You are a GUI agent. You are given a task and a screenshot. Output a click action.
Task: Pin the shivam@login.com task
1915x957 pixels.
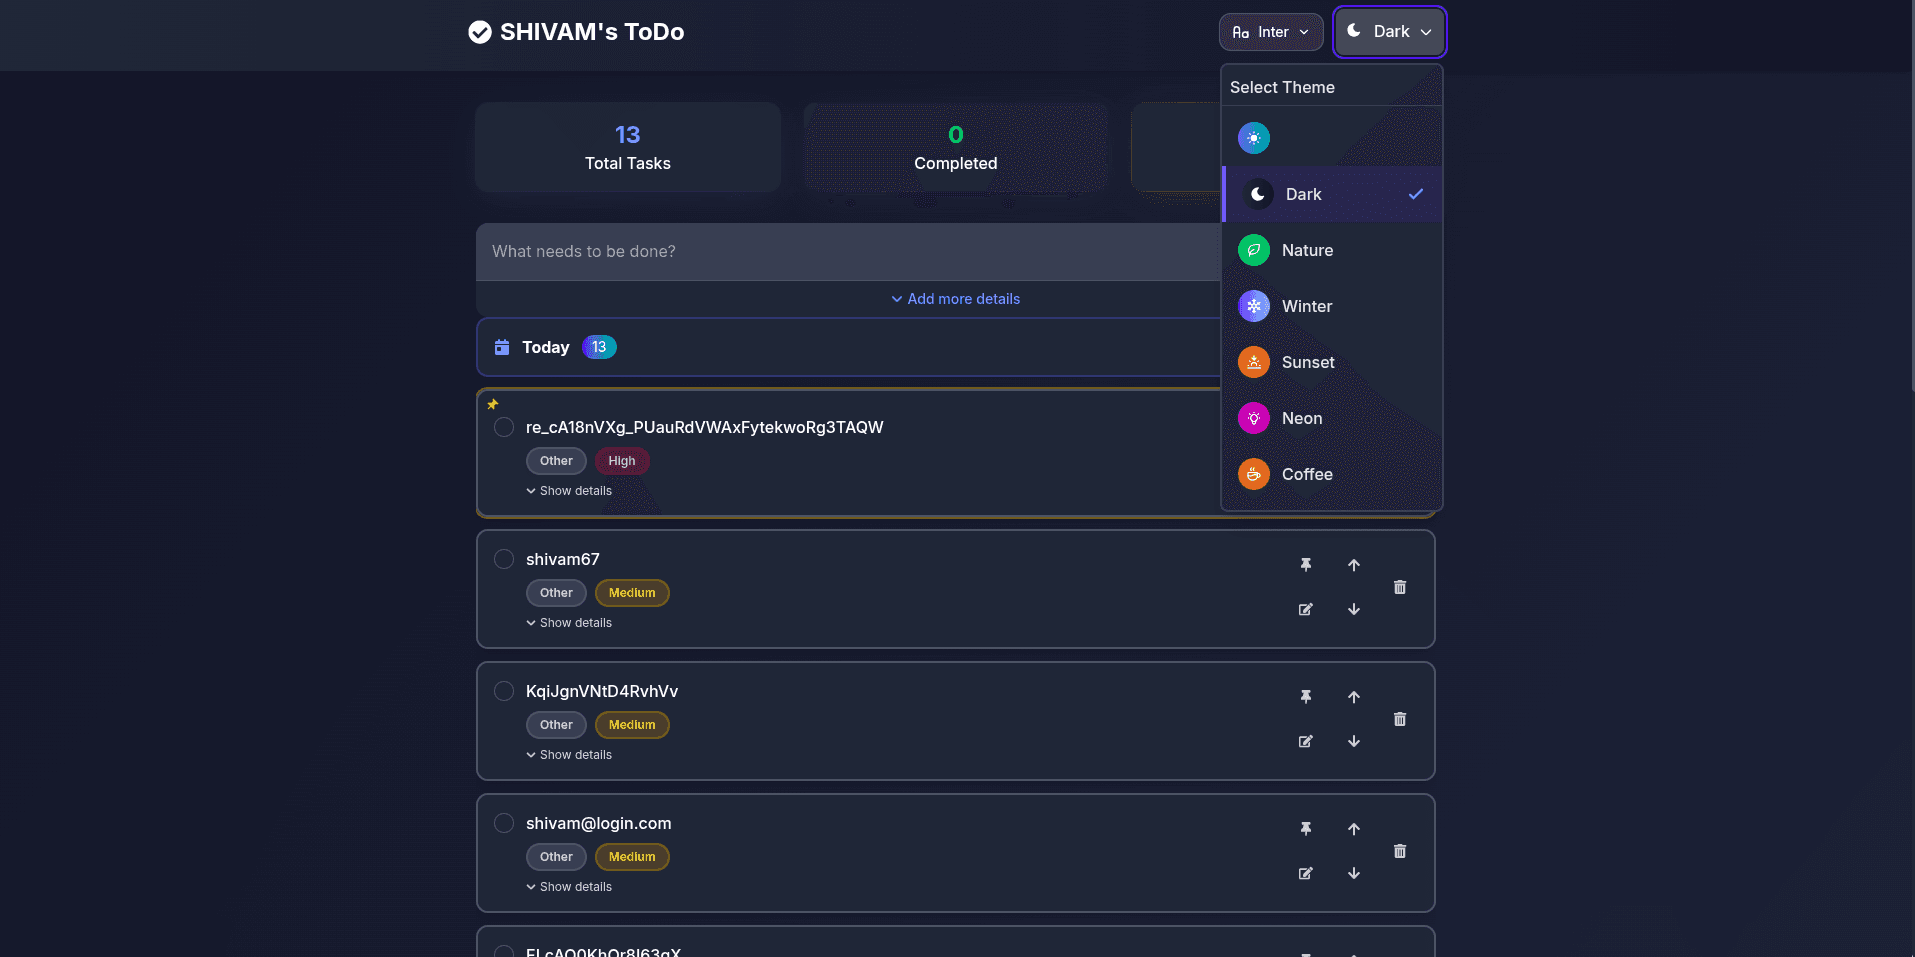[1305, 829]
